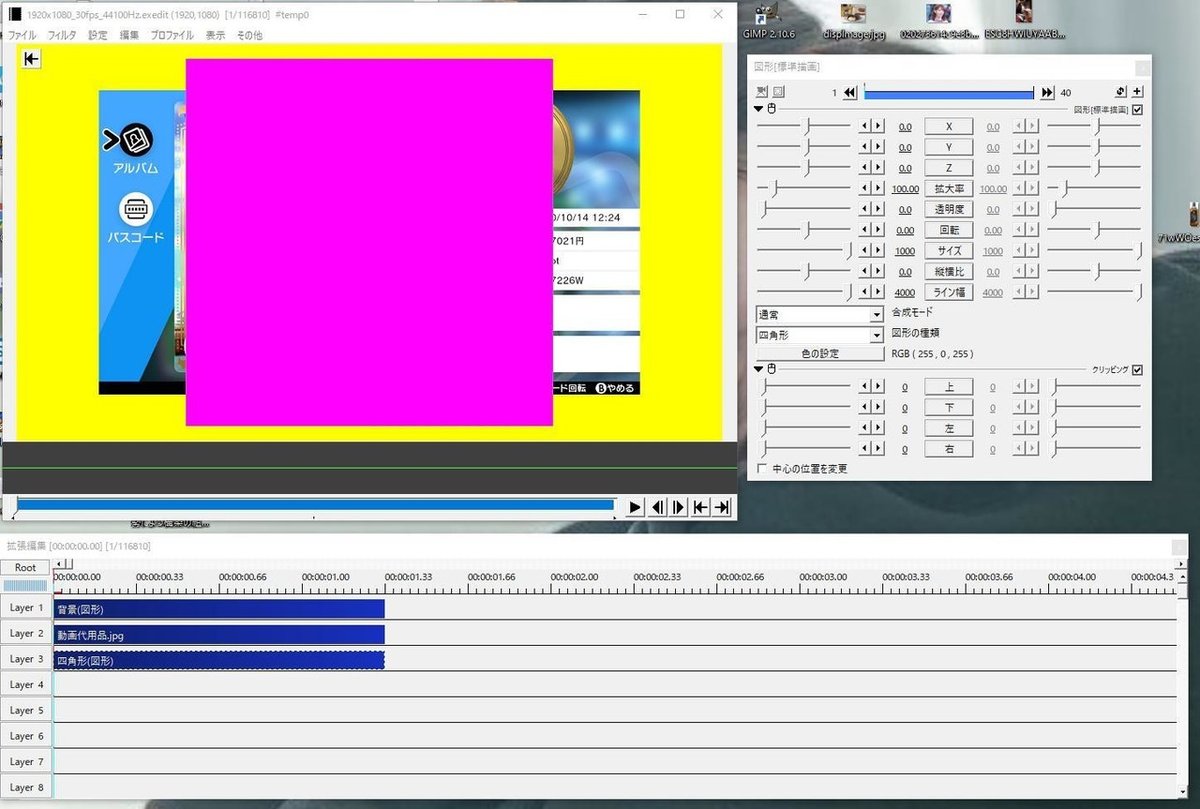1200x809 pixels.
Task: Toggle Layer 4 visibility button
Action: point(26,685)
